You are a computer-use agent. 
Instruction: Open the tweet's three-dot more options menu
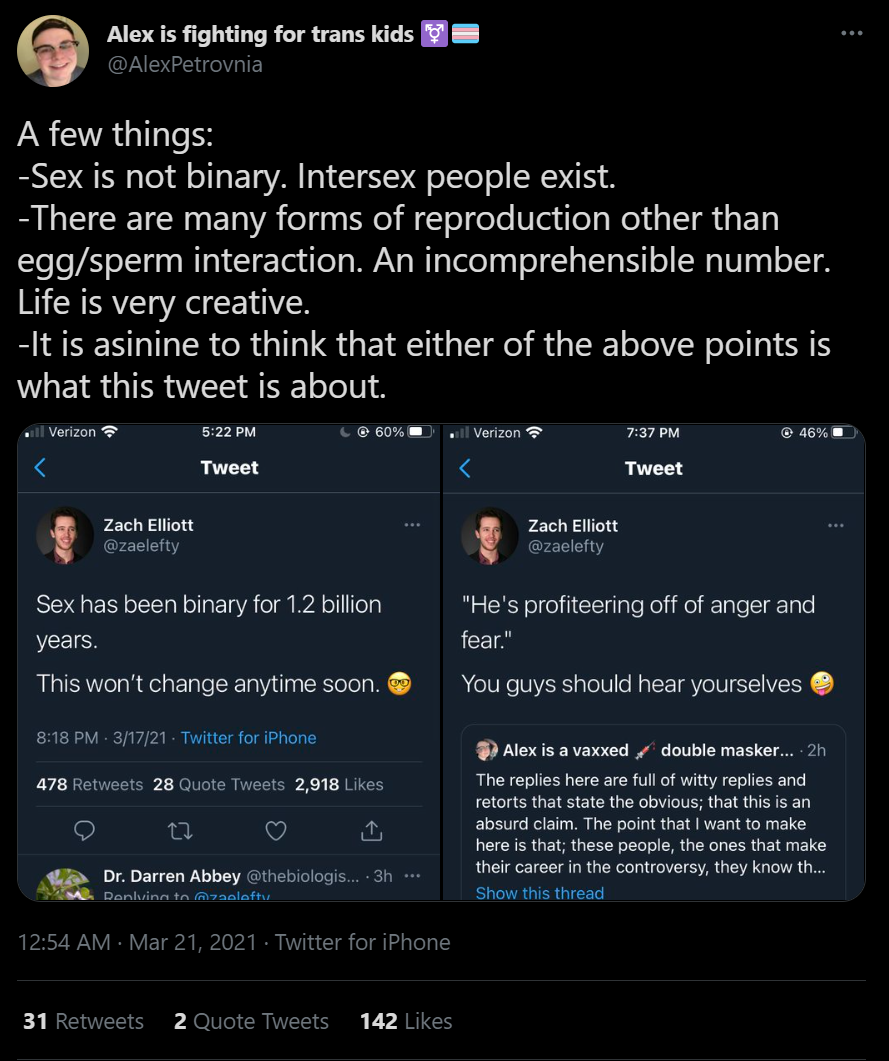(851, 33)
